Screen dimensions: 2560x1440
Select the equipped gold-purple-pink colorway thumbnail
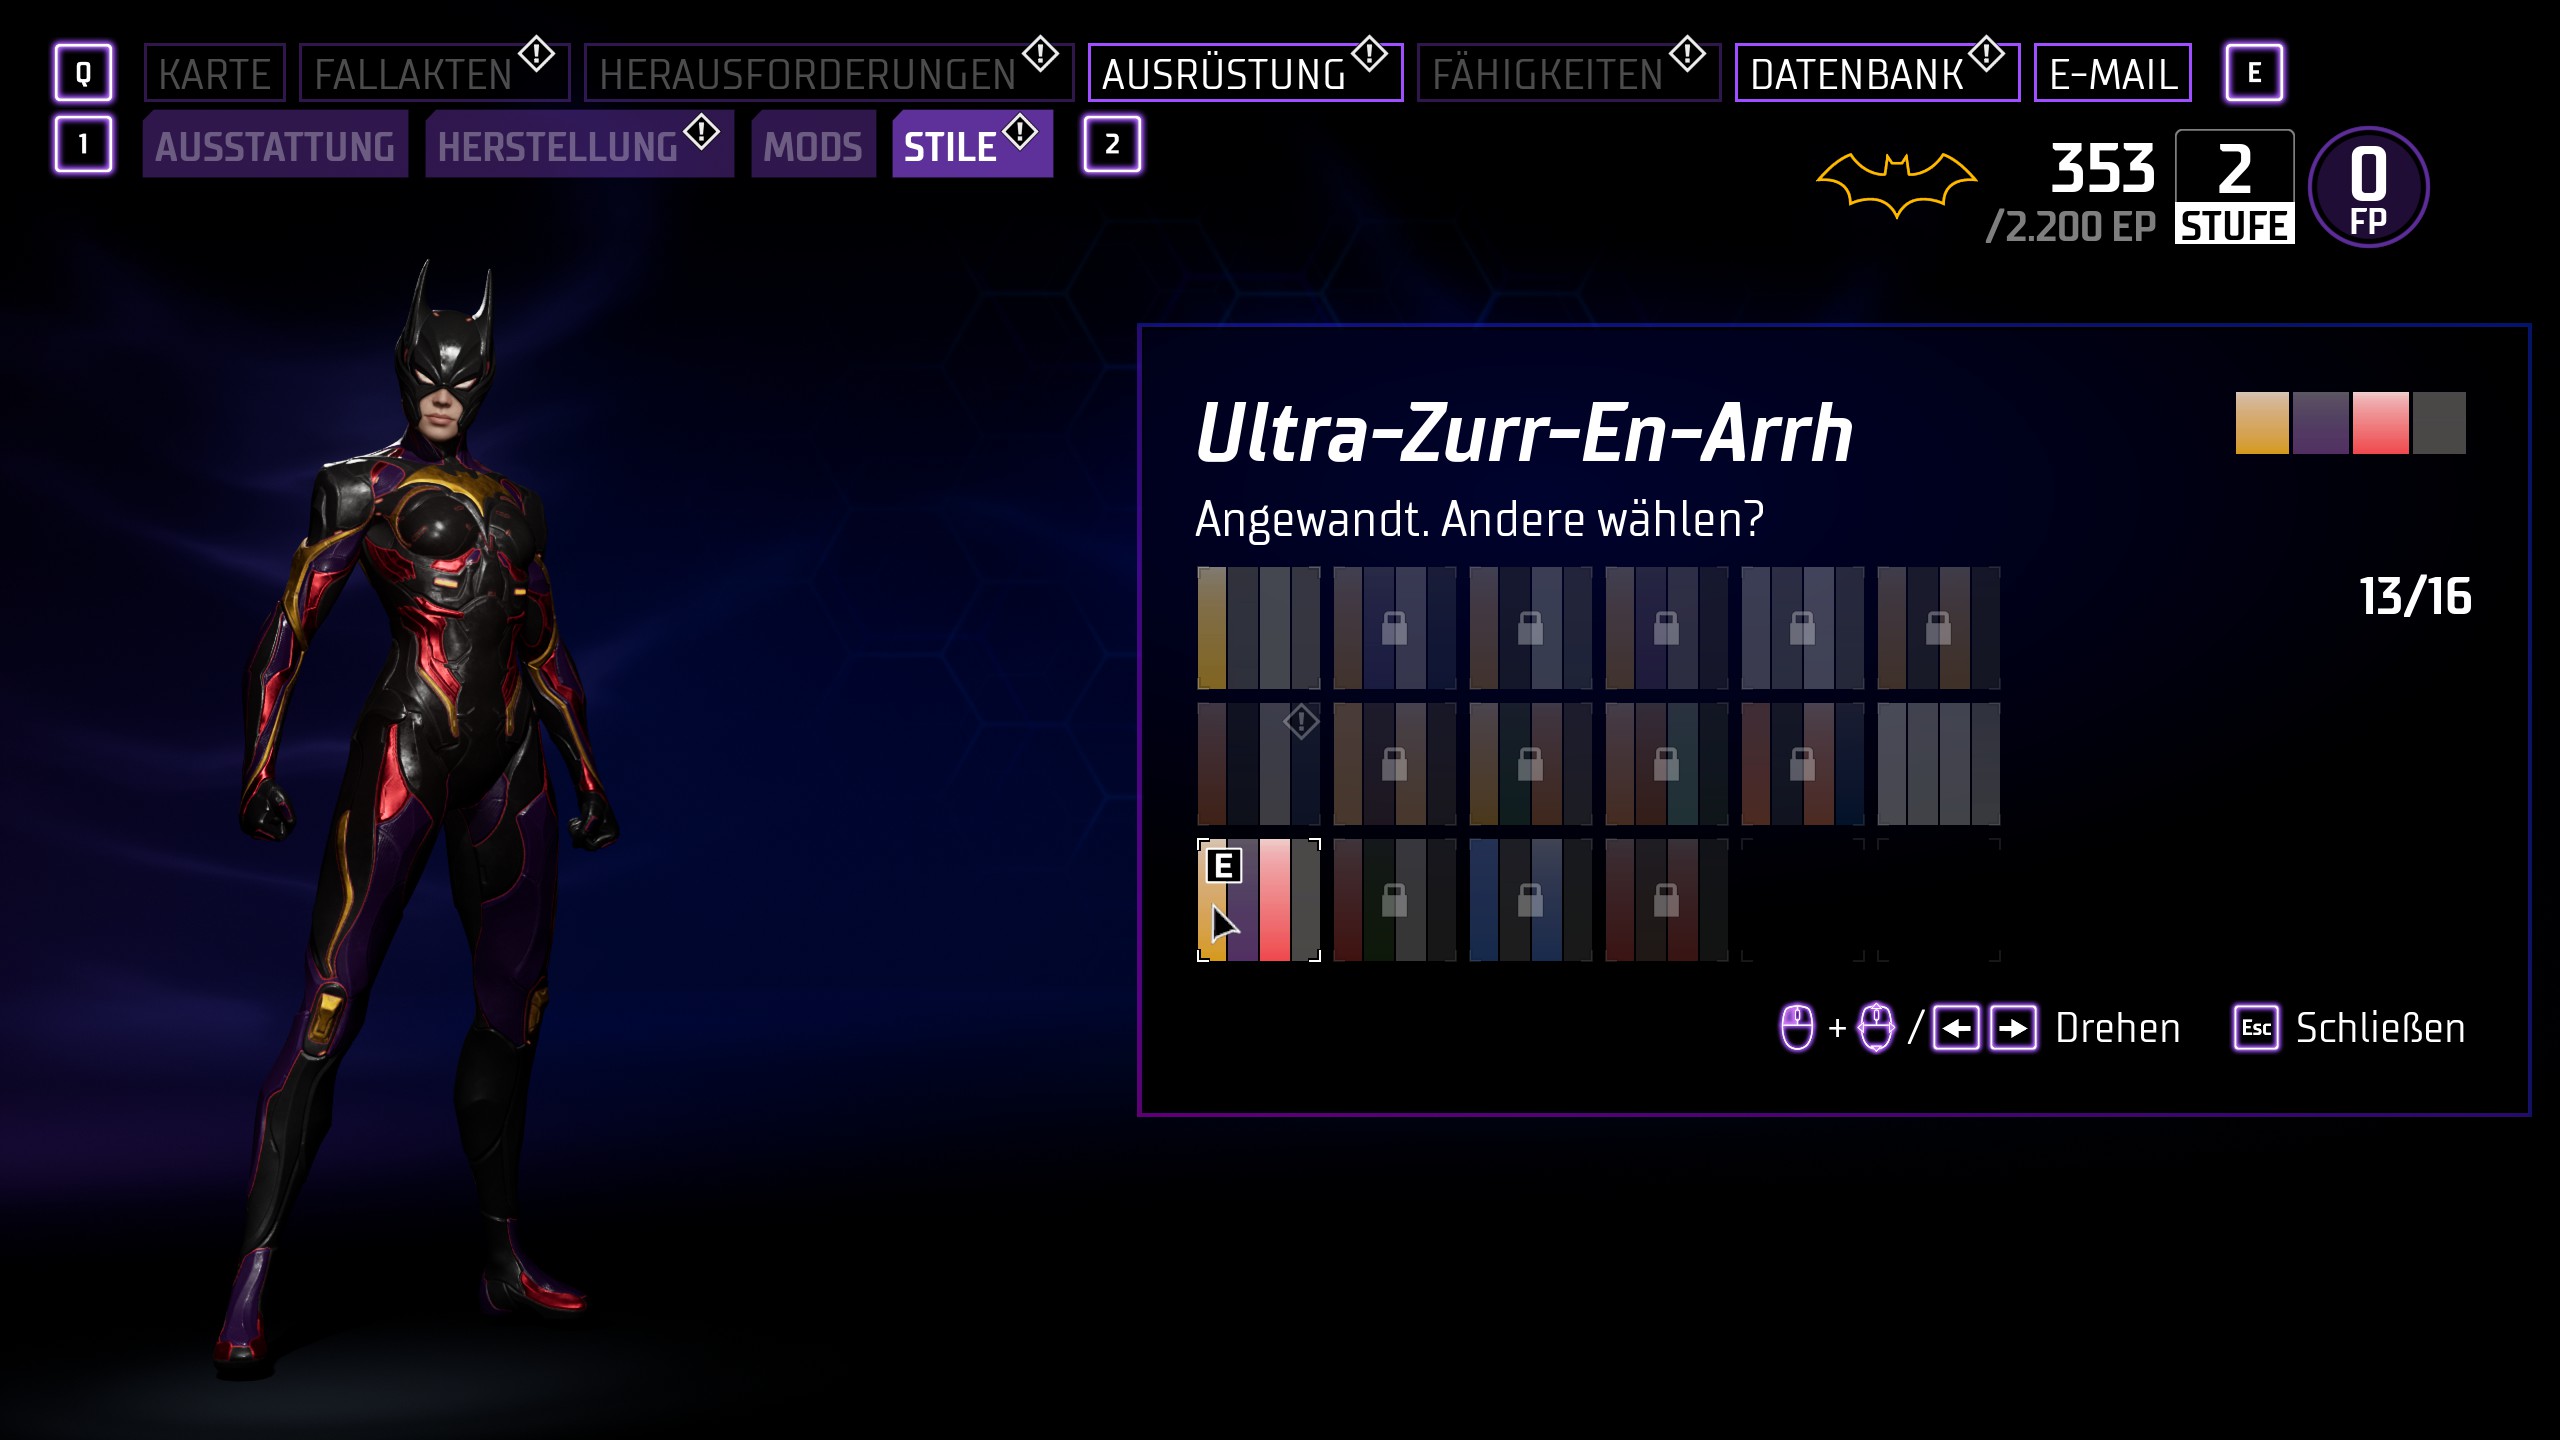[x=1259, y=900]
